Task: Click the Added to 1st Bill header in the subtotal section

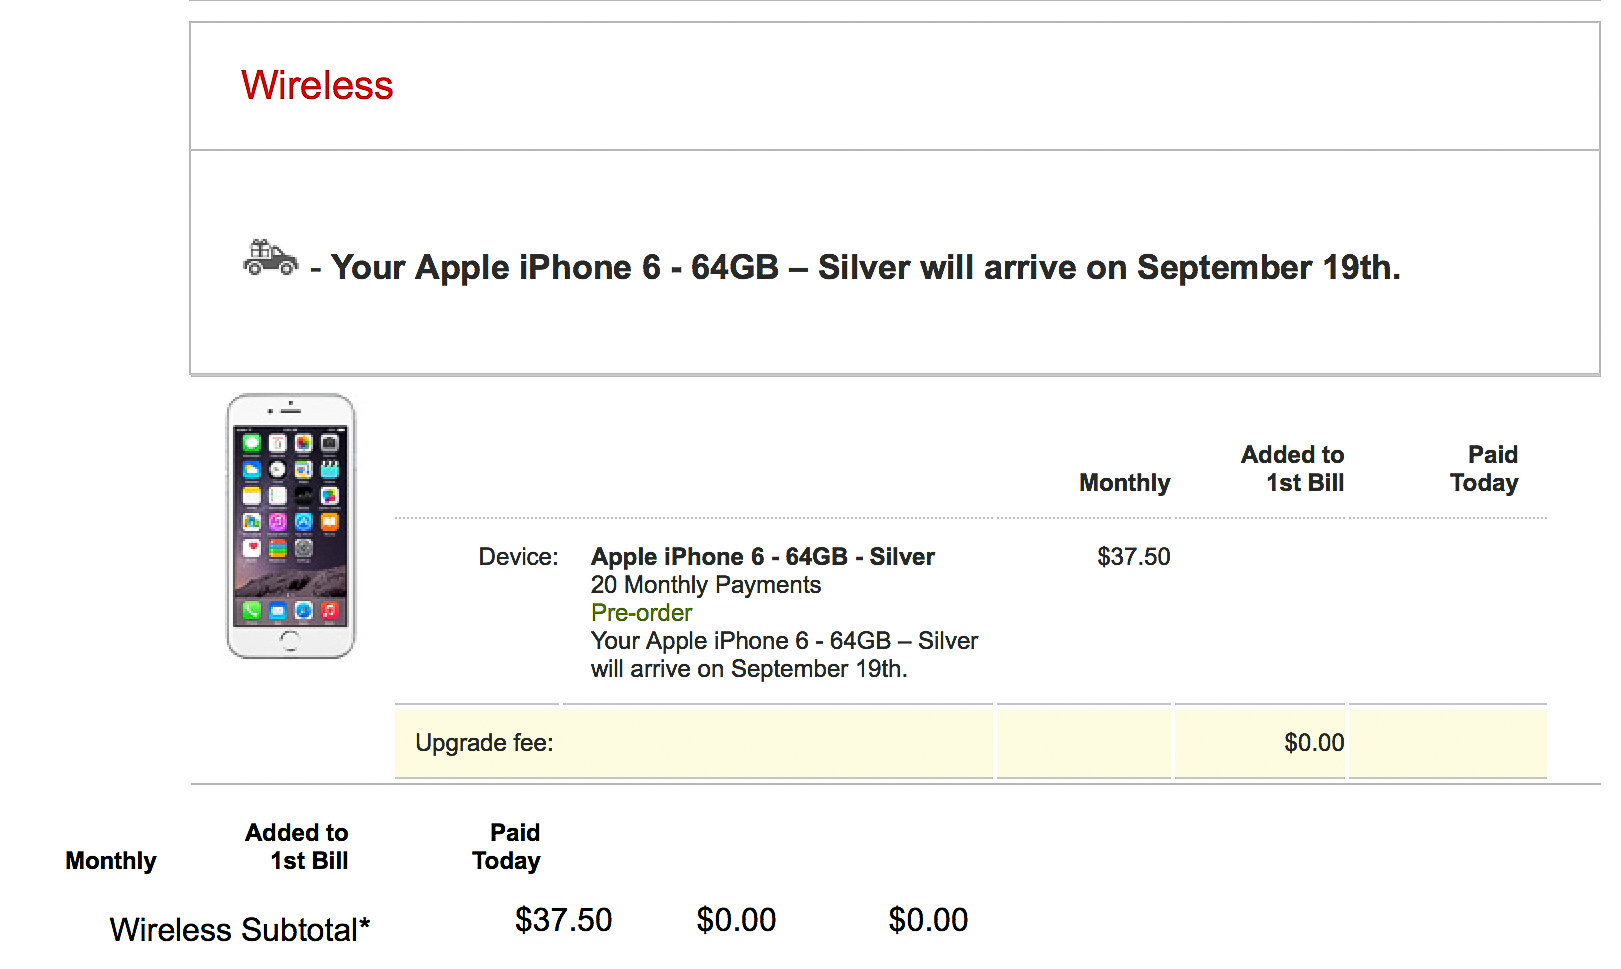Action: pos(297,847)
